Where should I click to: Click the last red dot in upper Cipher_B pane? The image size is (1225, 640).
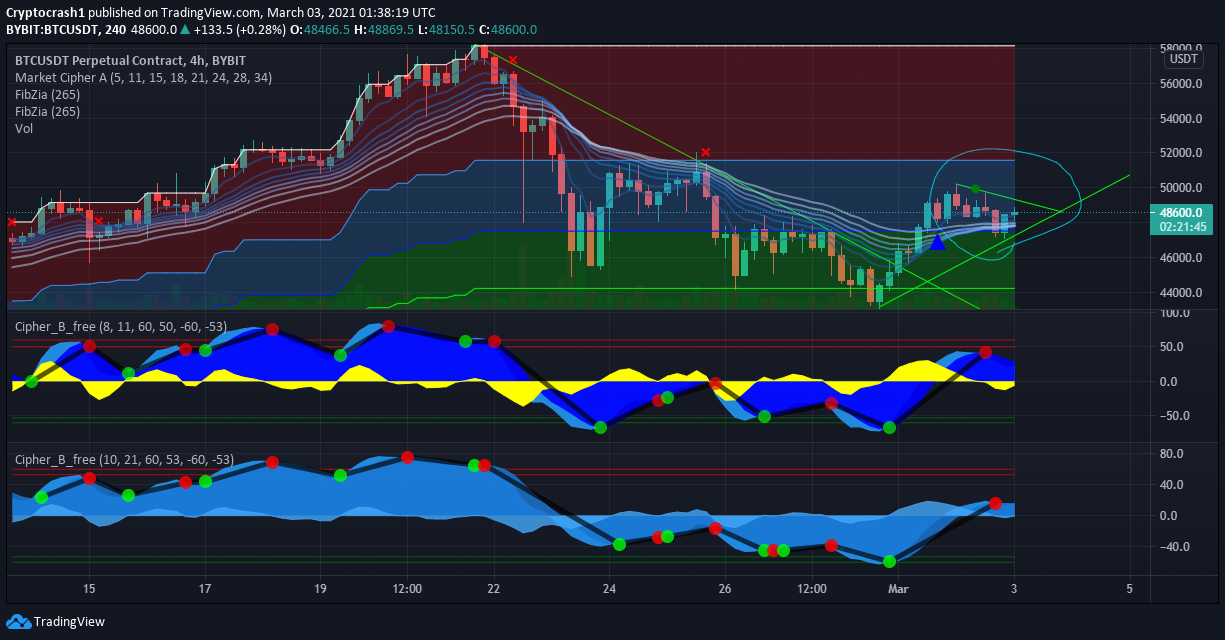(x=985, y=352)
